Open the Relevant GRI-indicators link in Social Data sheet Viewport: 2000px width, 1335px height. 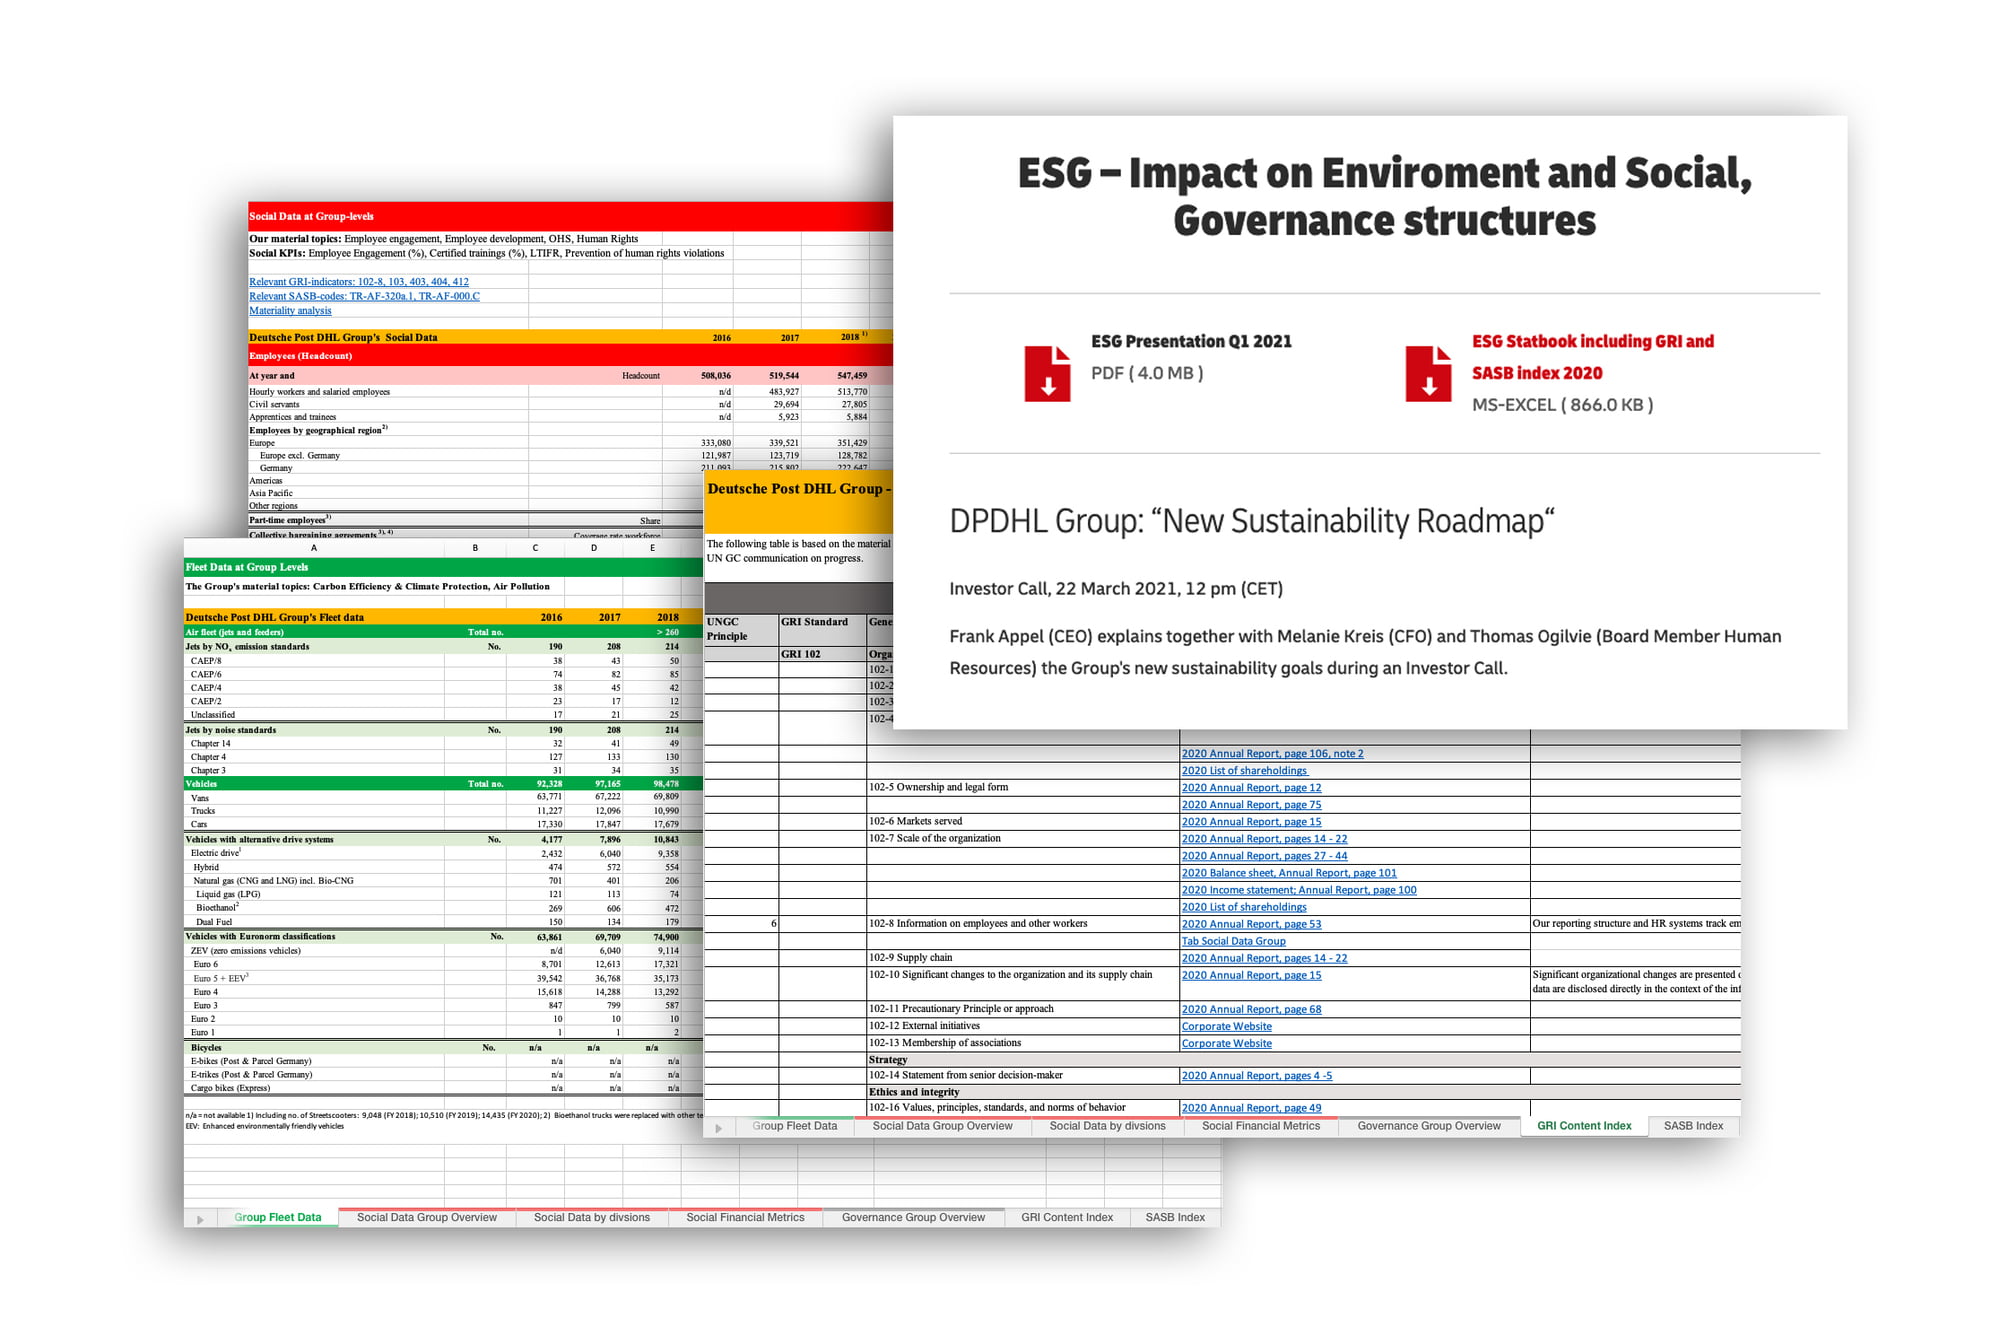pyautogui.click(x=359, y=282)
